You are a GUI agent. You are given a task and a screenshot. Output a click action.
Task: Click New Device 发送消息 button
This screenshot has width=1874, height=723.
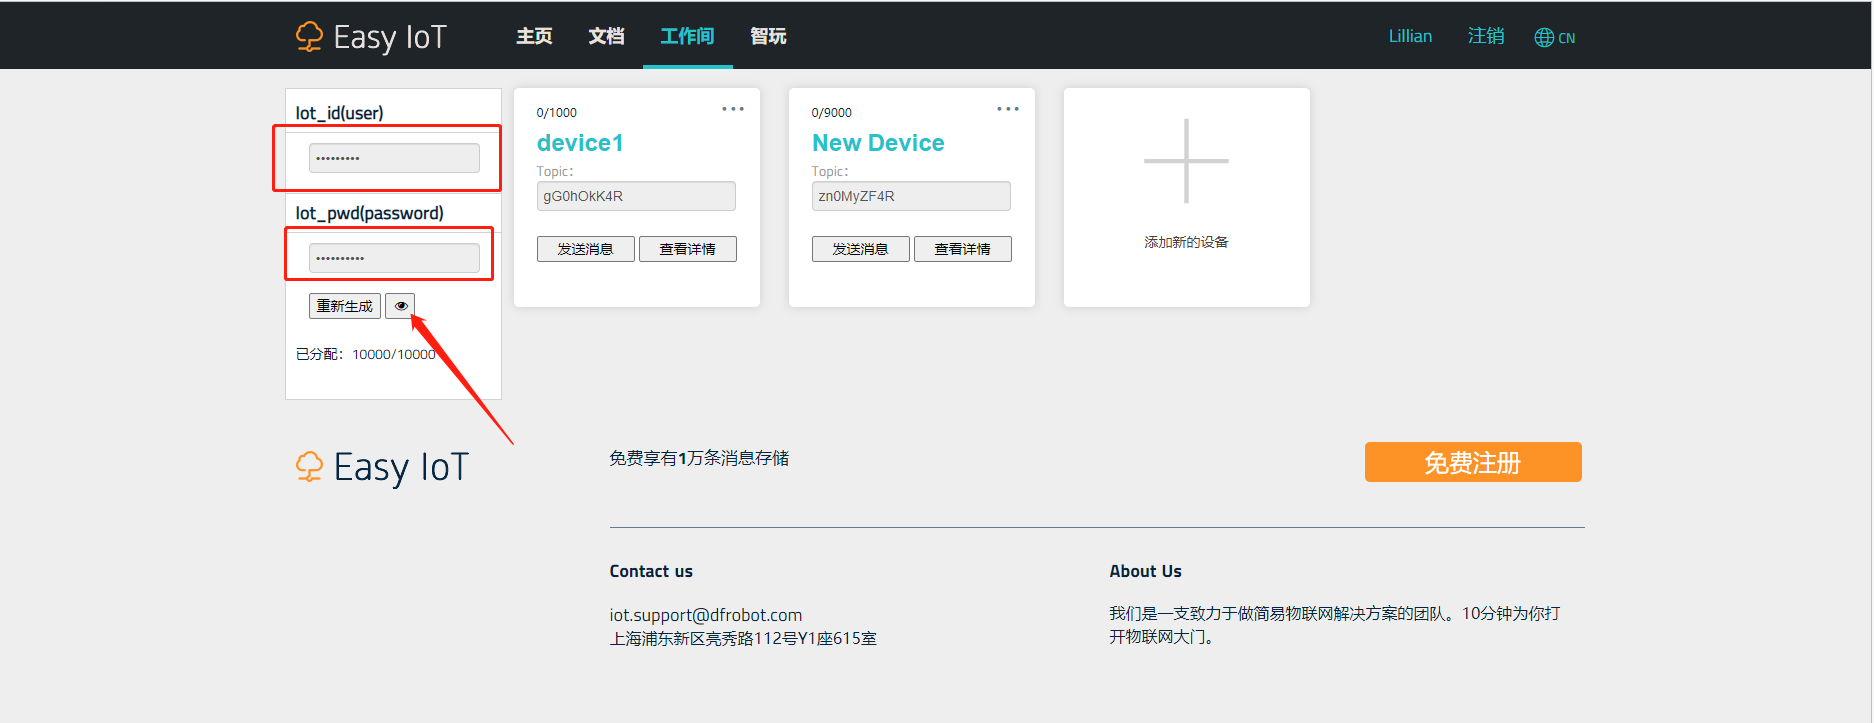tap(861, 249)
